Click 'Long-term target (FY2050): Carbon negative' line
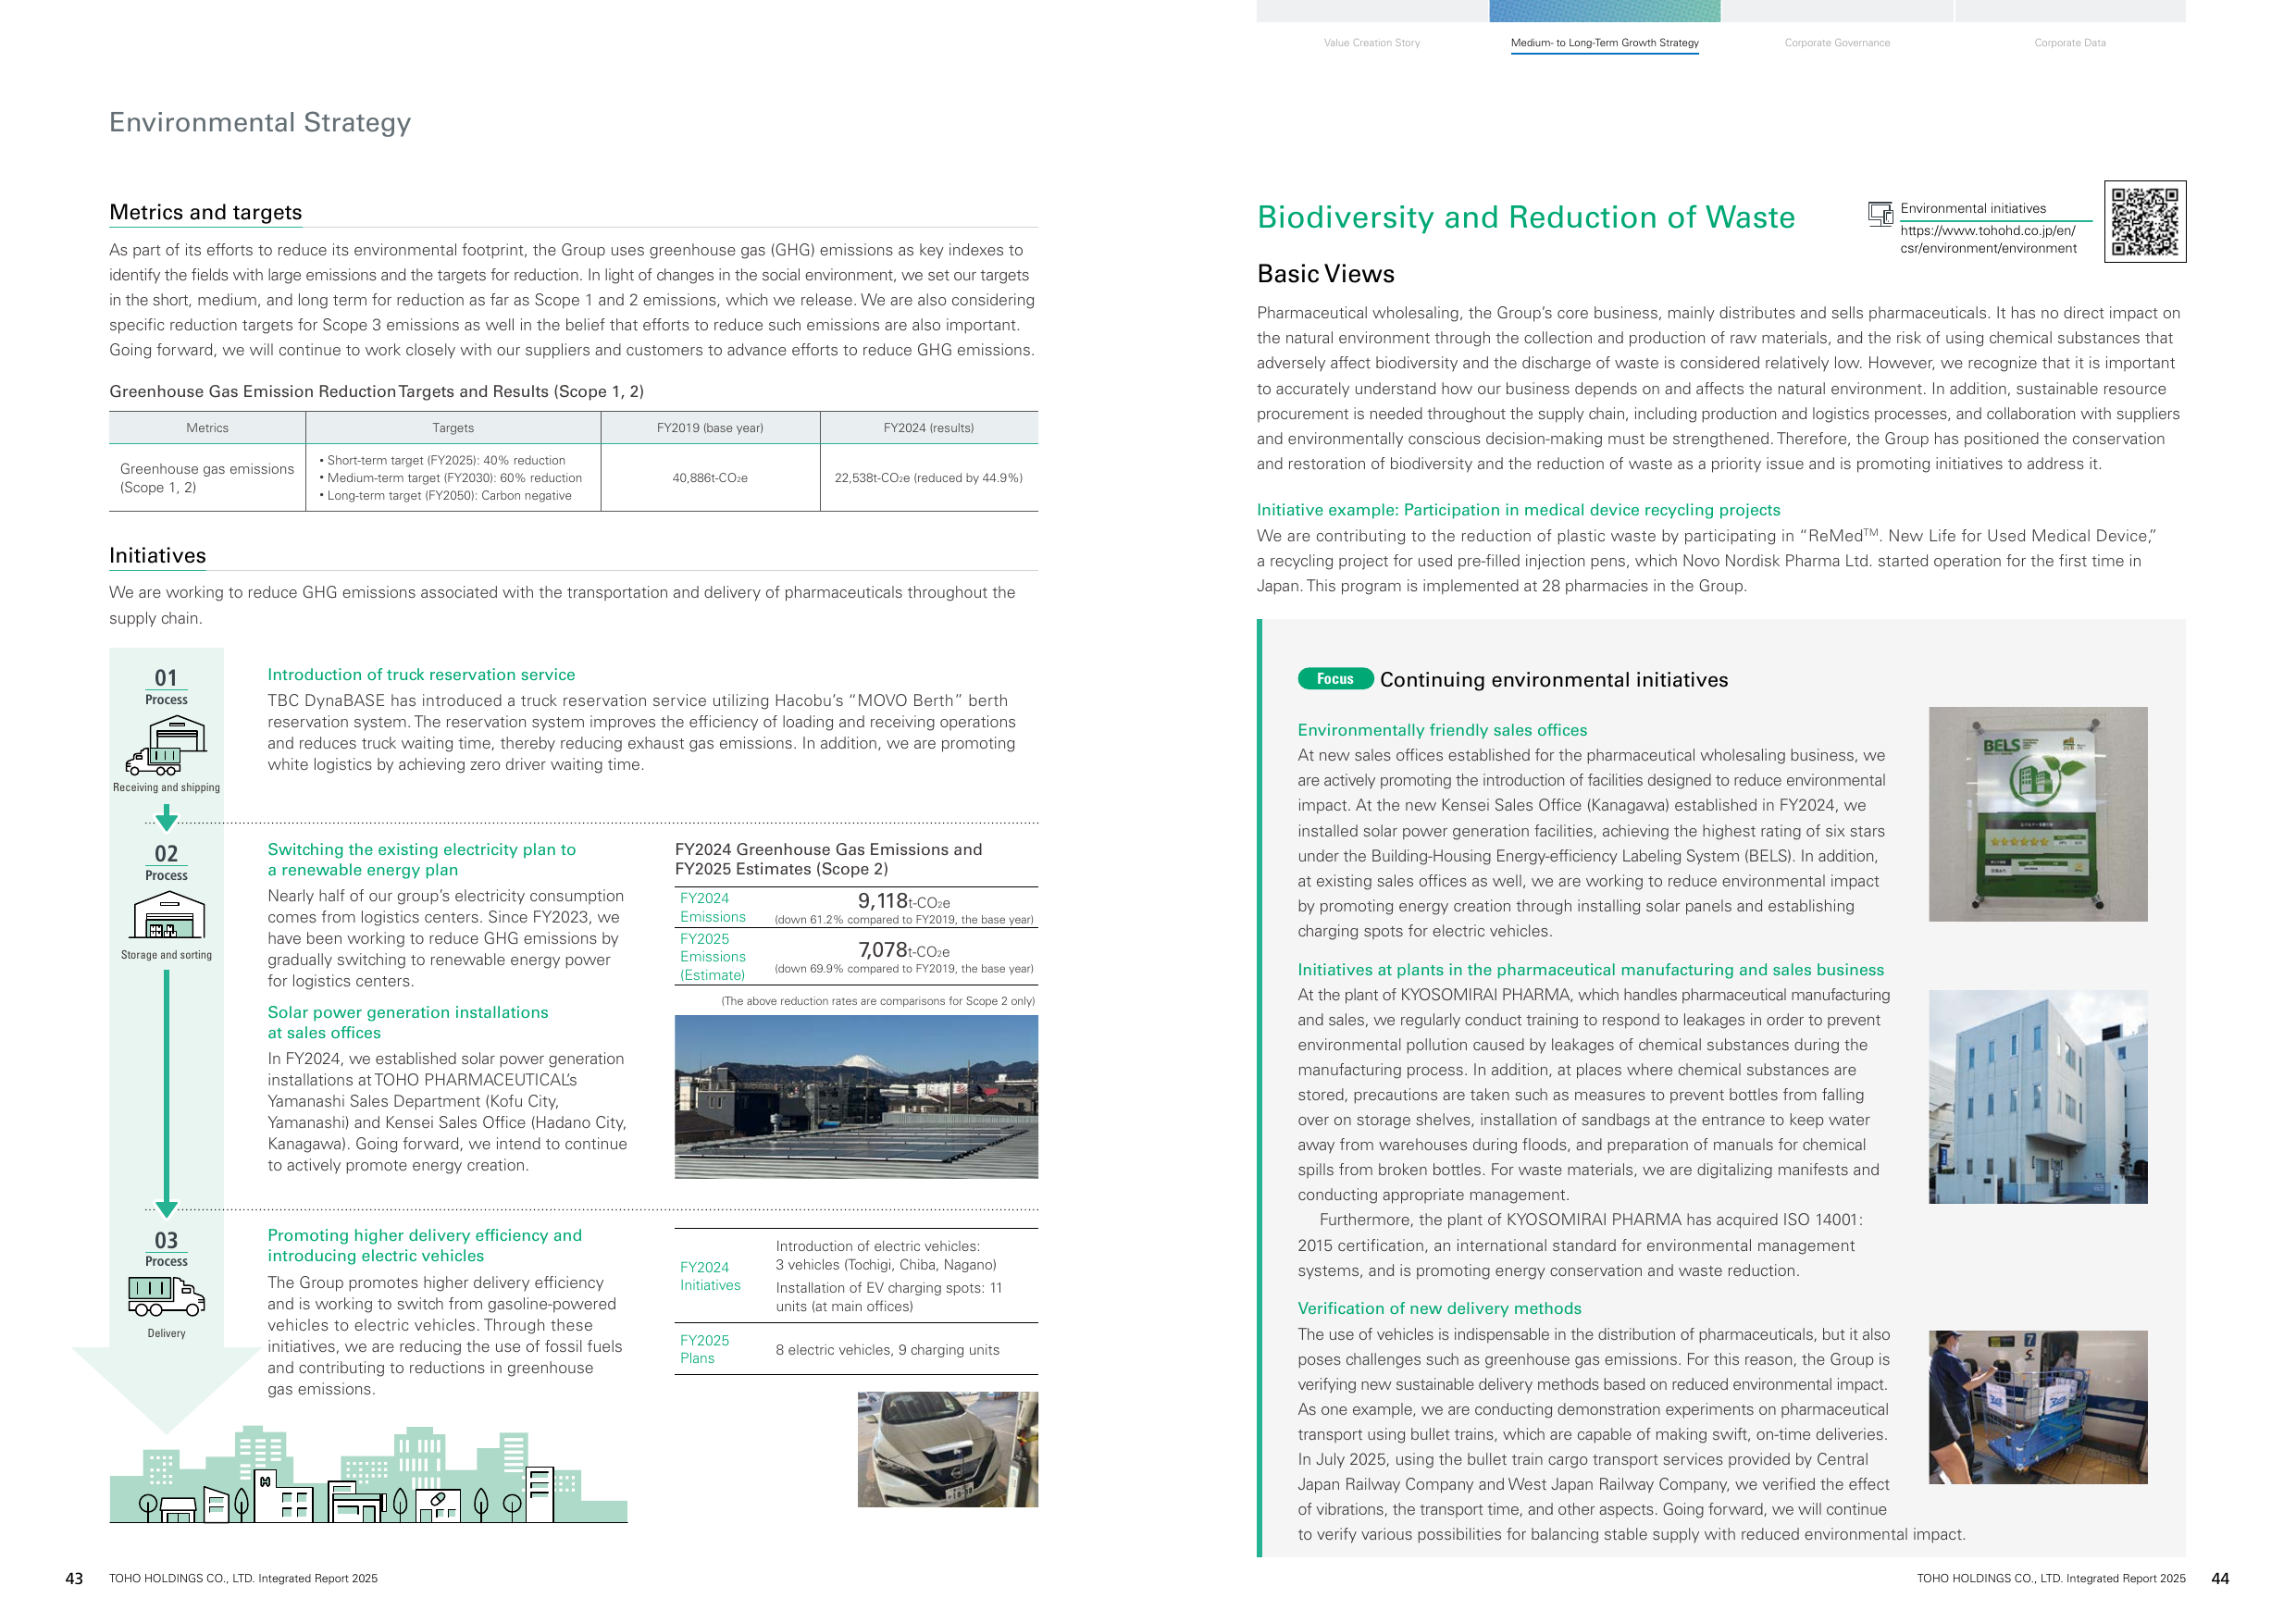 [x=446, y=496]
